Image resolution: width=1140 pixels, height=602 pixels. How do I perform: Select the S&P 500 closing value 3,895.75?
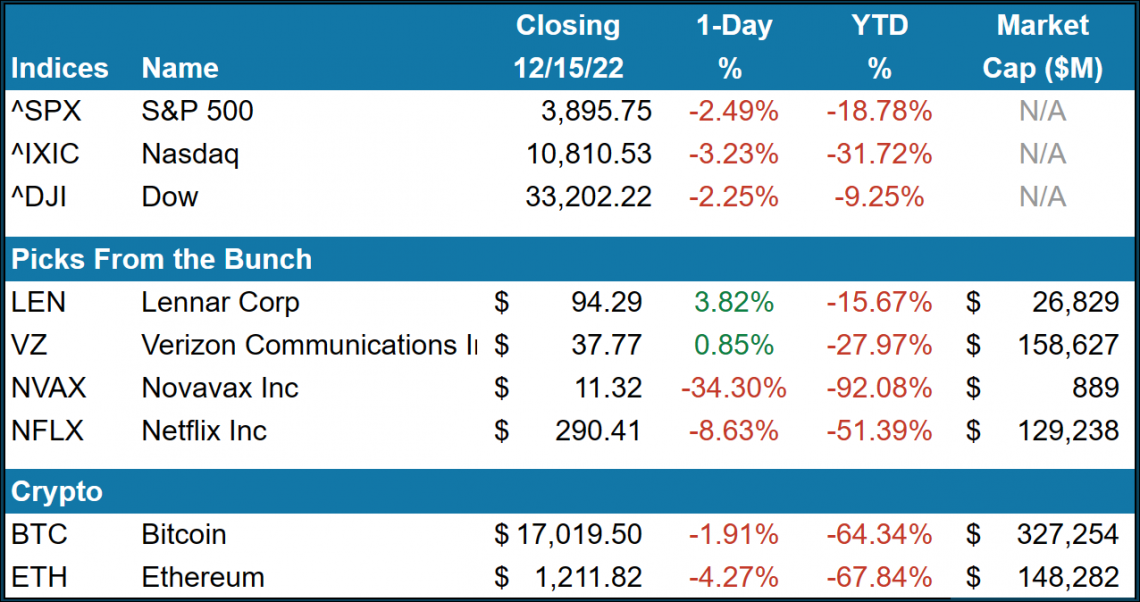point(593,111)
